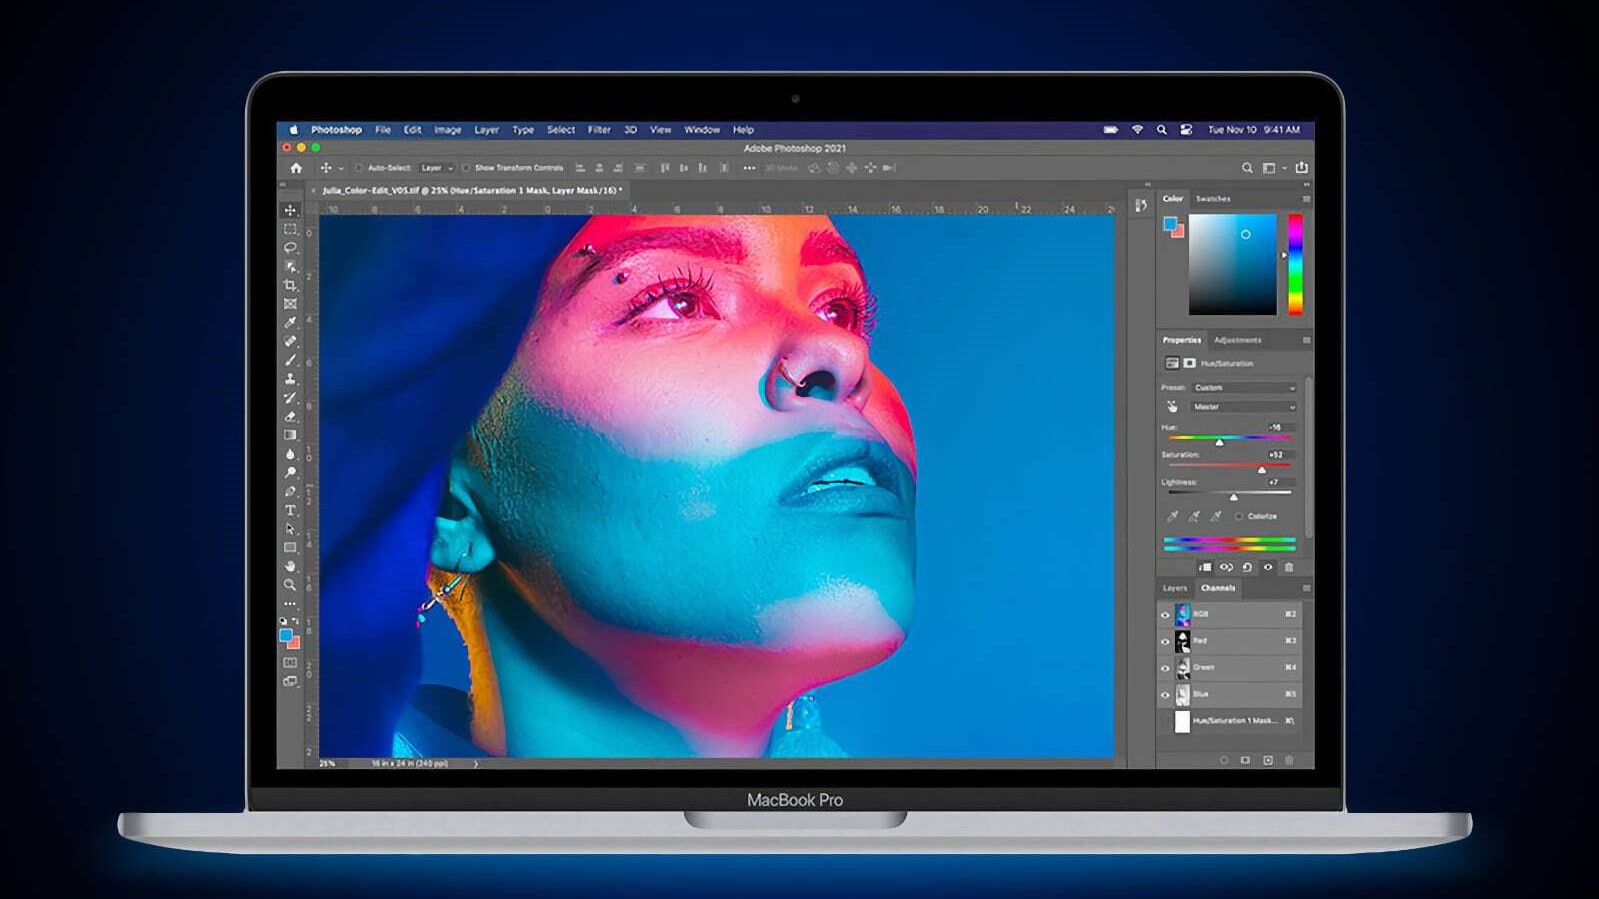Select the Horizontal Type tool
The image size is (1599, 899).
point(290,510)
